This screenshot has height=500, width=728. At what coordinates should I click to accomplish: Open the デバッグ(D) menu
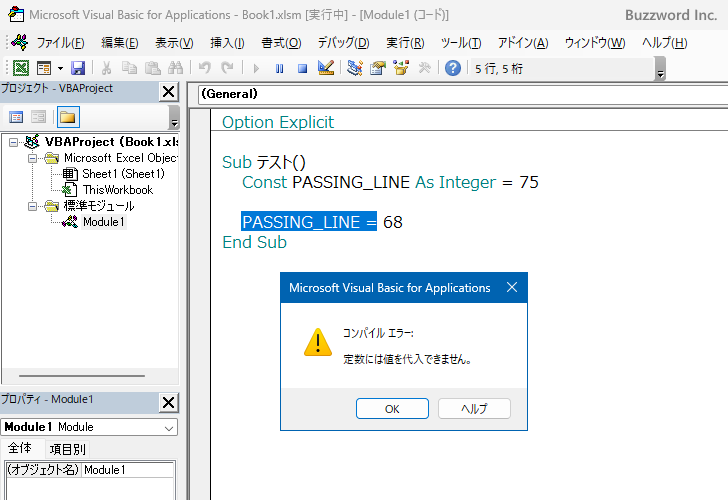343,43
